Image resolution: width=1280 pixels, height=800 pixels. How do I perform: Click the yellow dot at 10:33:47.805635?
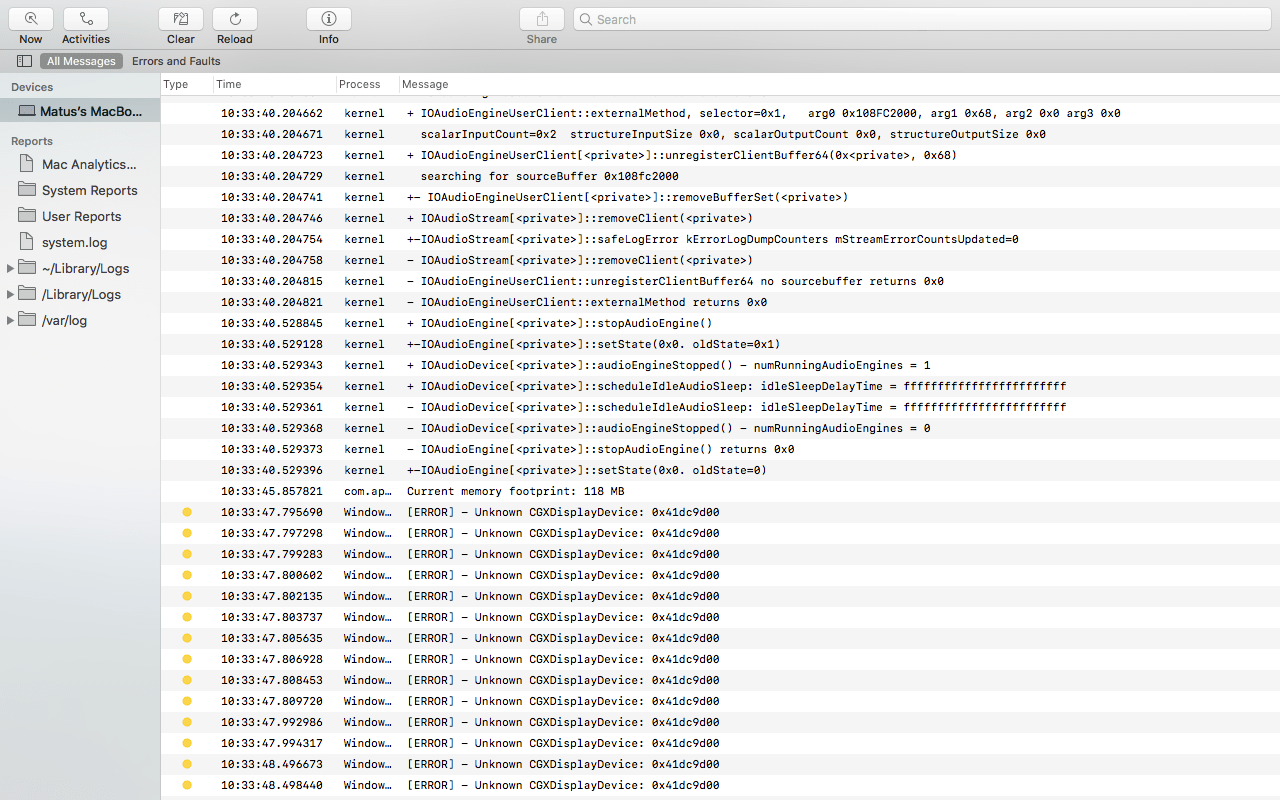187,638
